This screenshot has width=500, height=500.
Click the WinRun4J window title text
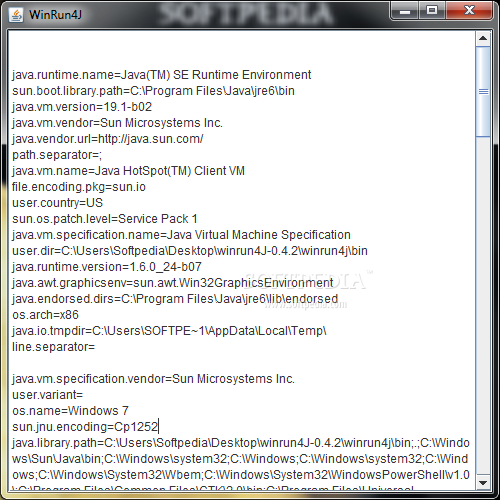click(55, 15)
